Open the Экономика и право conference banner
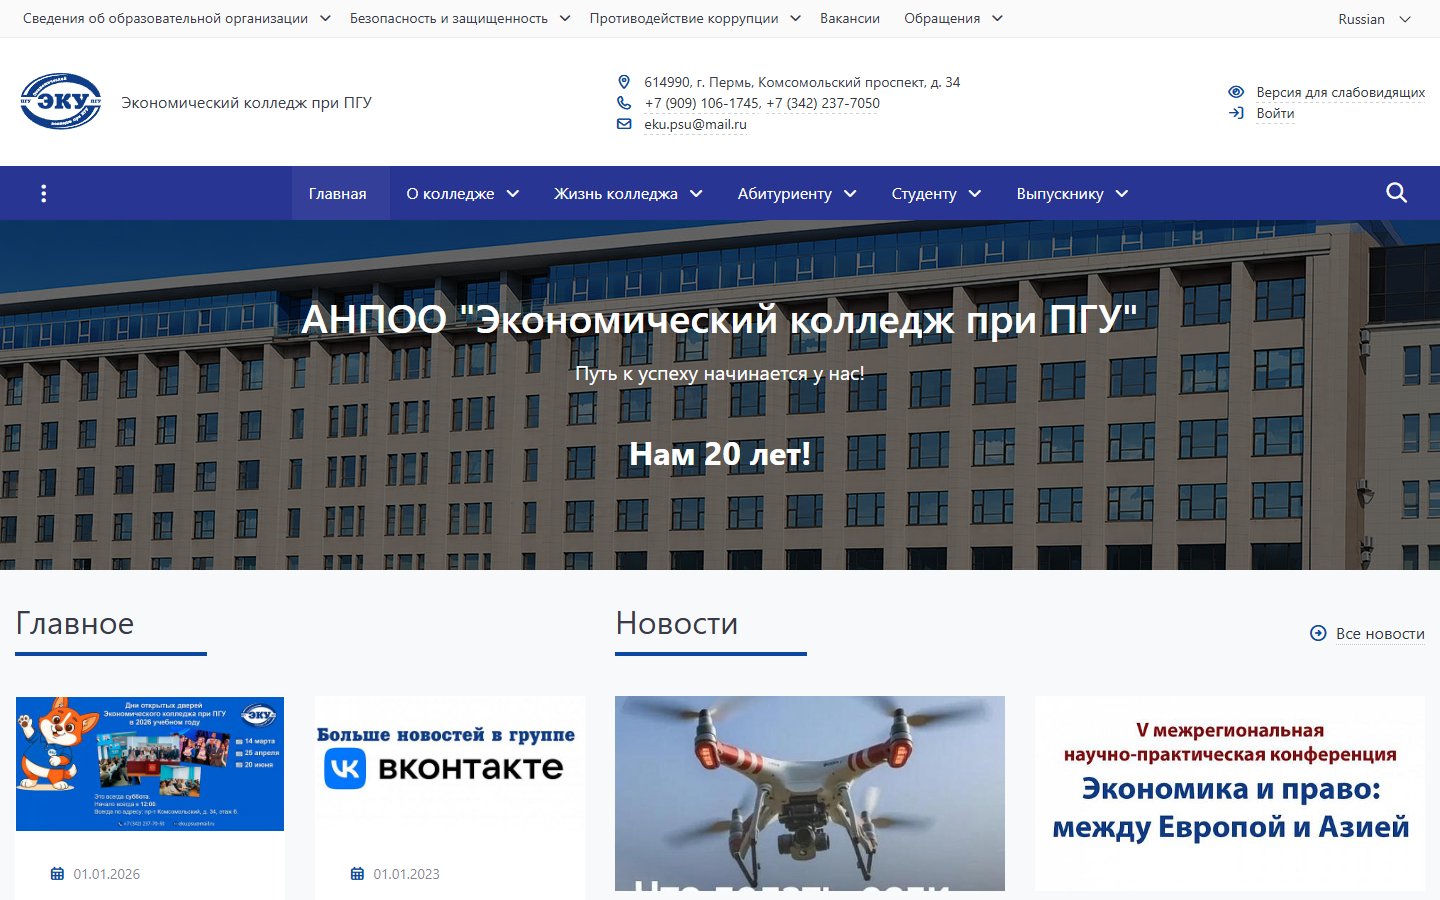This screenshot has width=1440, height=900. click(1230, 793)
